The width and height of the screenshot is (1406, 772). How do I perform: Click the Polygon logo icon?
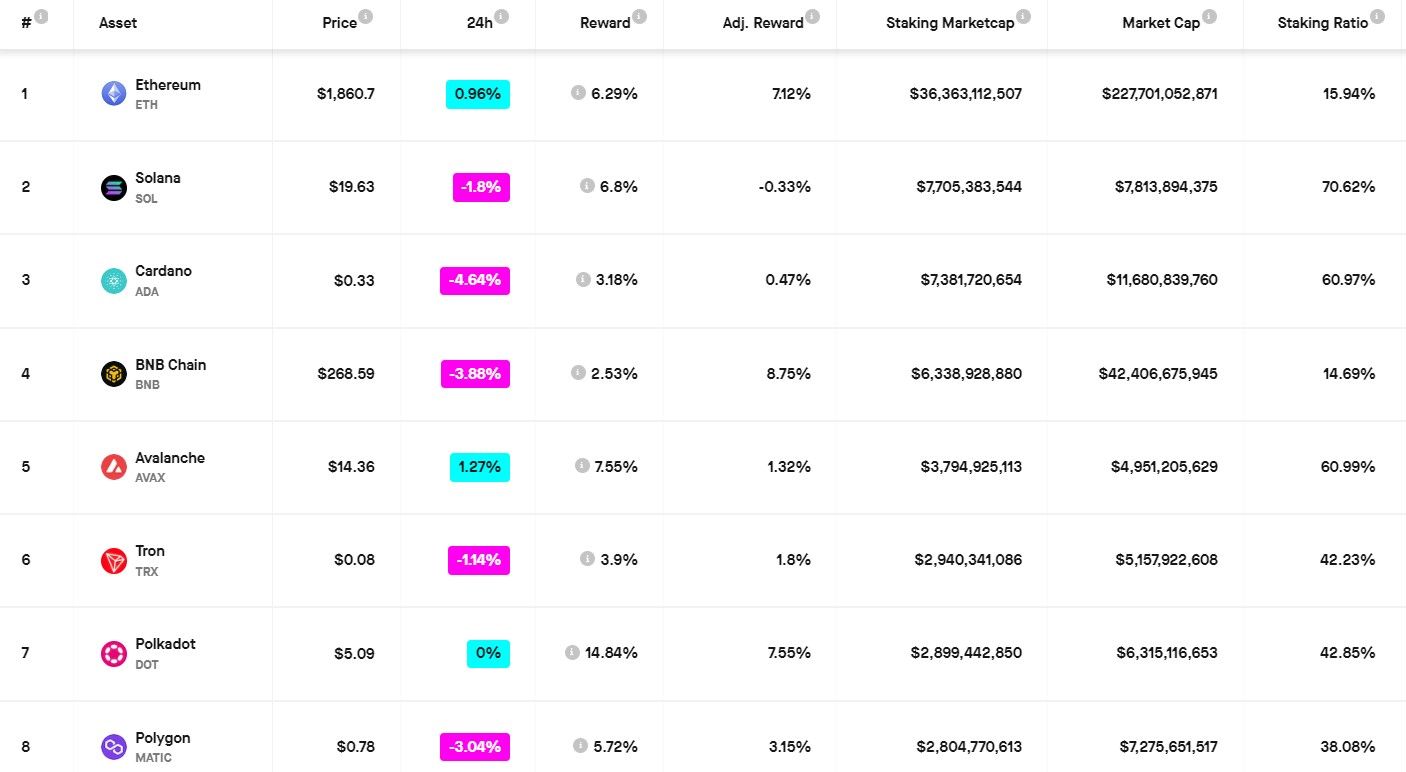pos(114,747)
